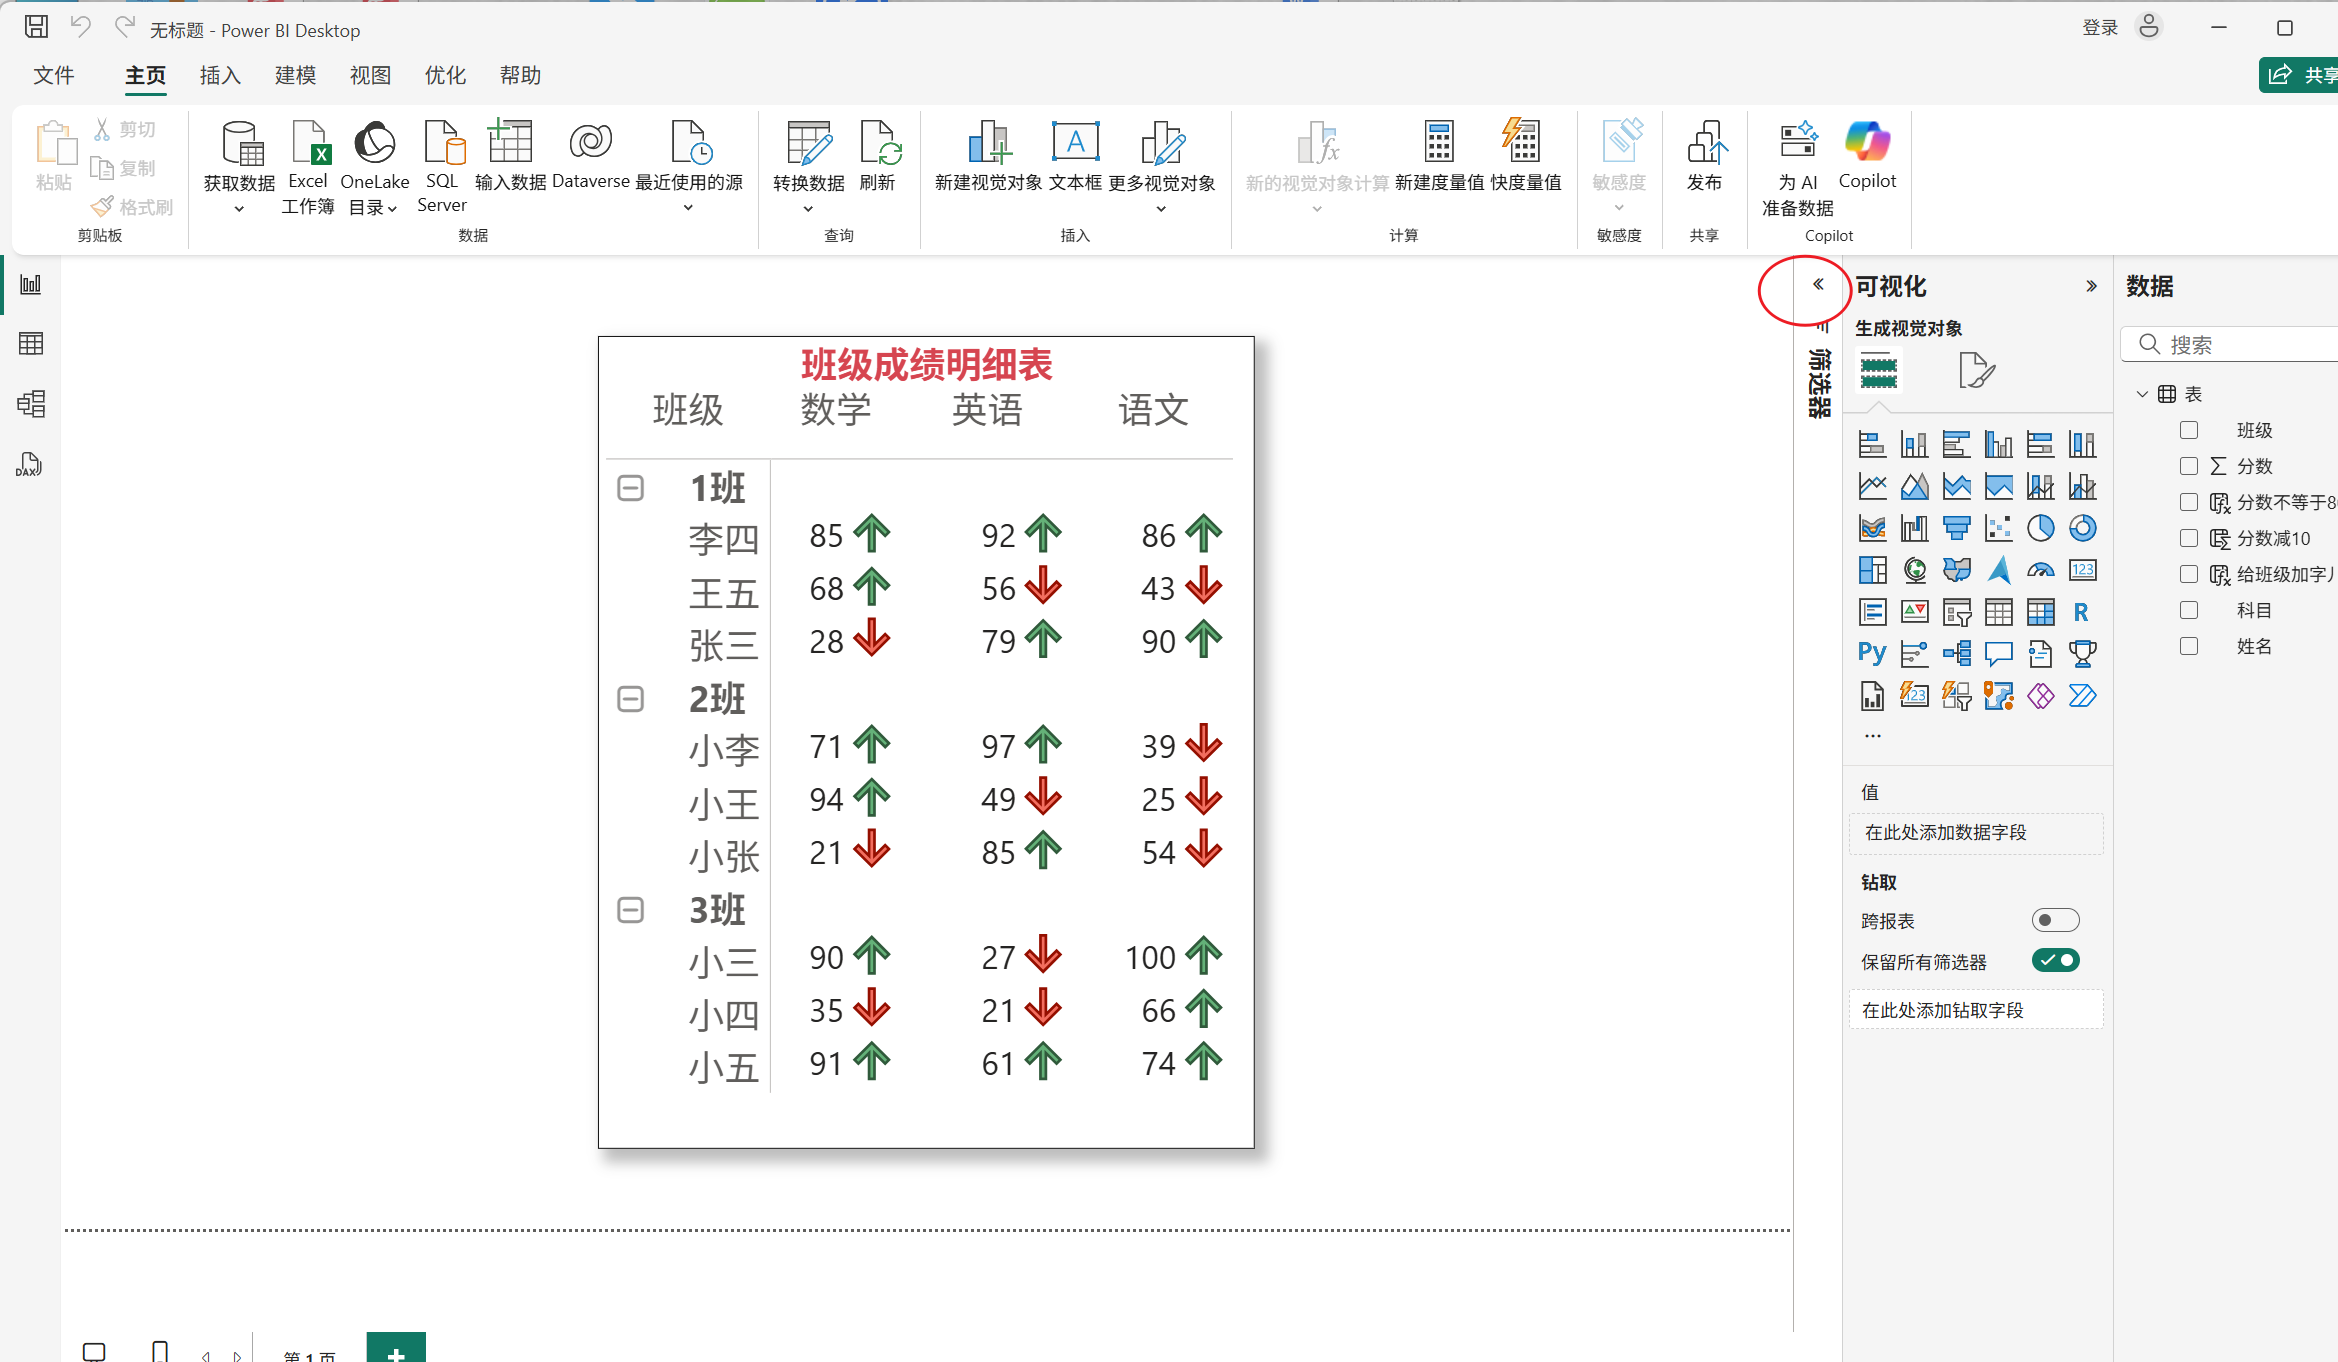Switch to model view in left sidebar
Screen dimensions: 2338x1362
(x=30, y=404)
